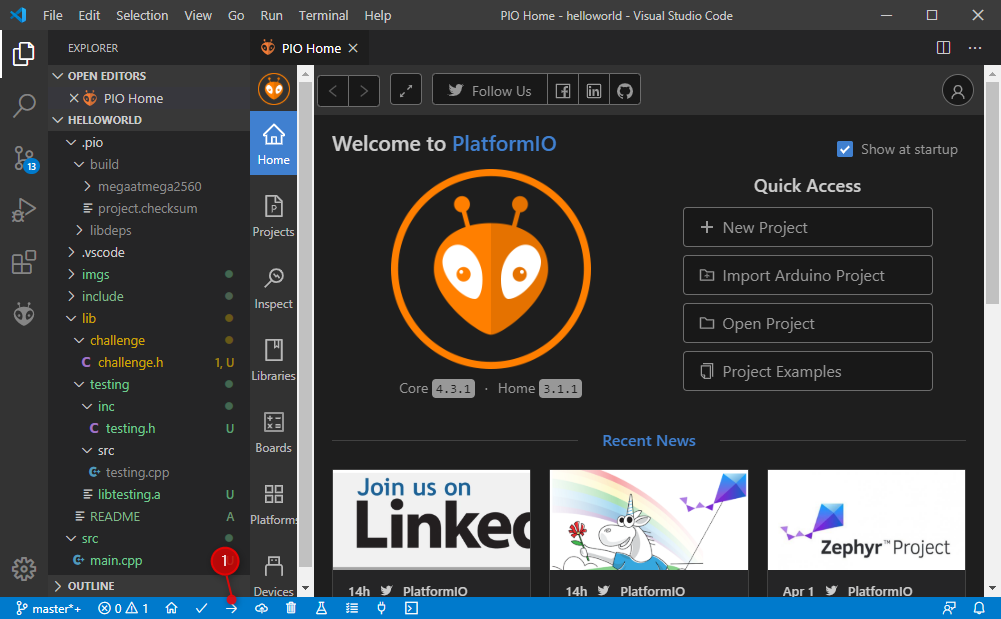Open the Extensions view
Image resolution: width=1001 pixels, height=619 pixels.
[24, 262]
